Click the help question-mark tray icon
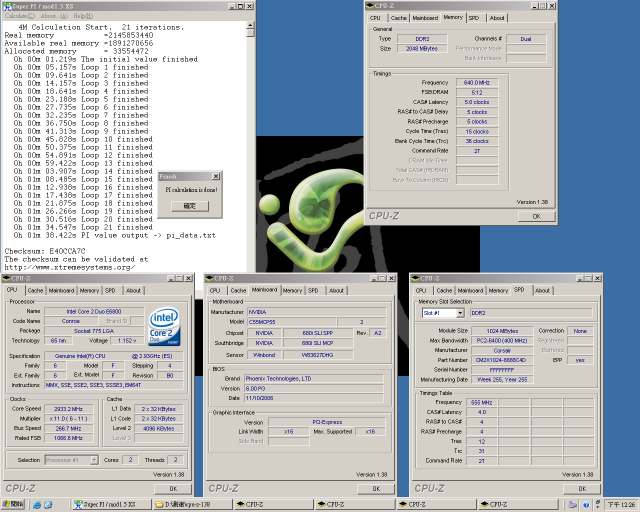 pyautogui.click(x=586, y=505)
